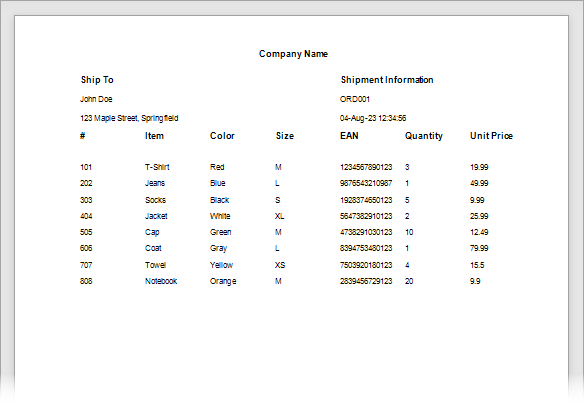
Task: Click the Jacket item cell
Action: tap(156, 216)
